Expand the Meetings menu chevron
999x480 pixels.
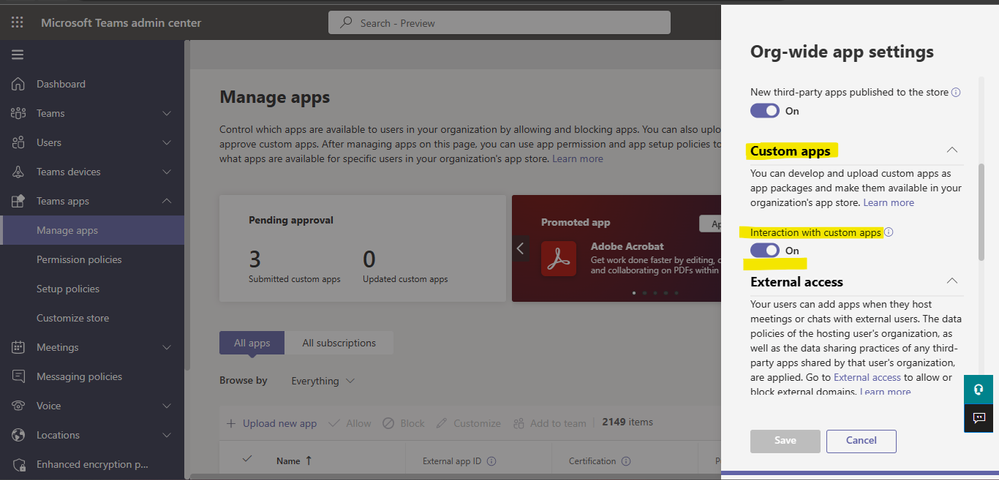(167, 347)
